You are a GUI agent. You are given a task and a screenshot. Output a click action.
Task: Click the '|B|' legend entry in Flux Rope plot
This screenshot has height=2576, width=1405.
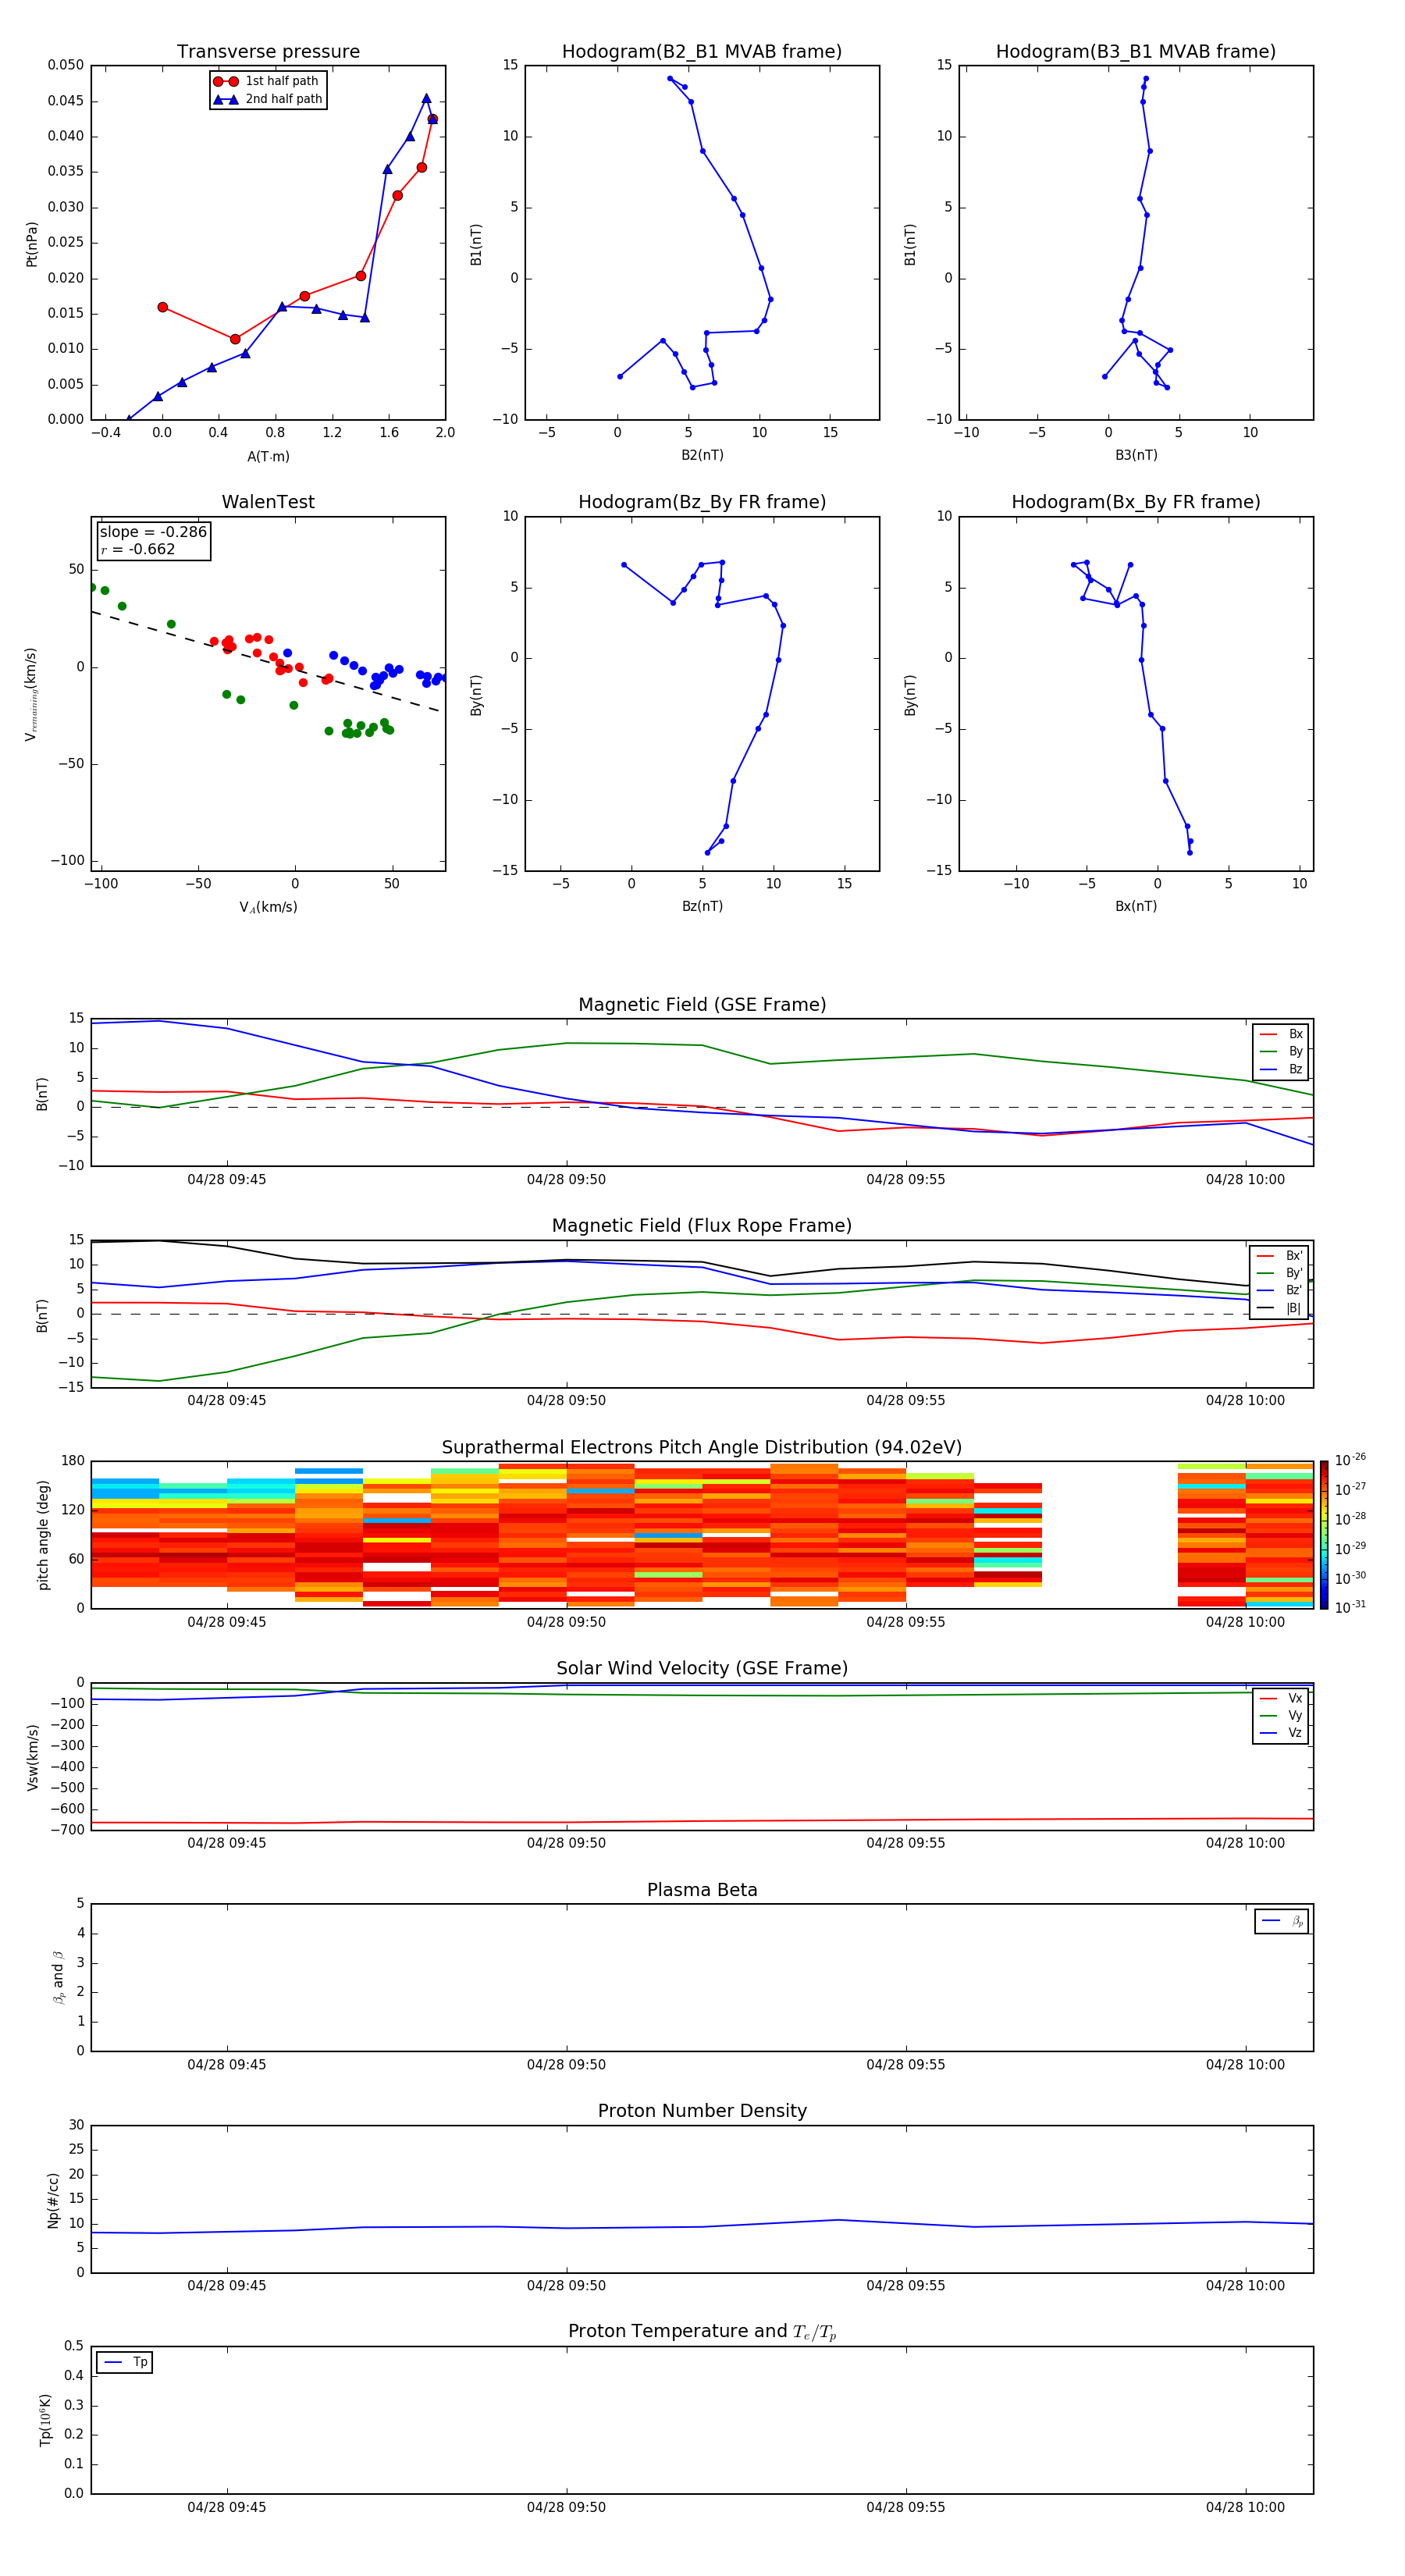coord(1293,1308)
